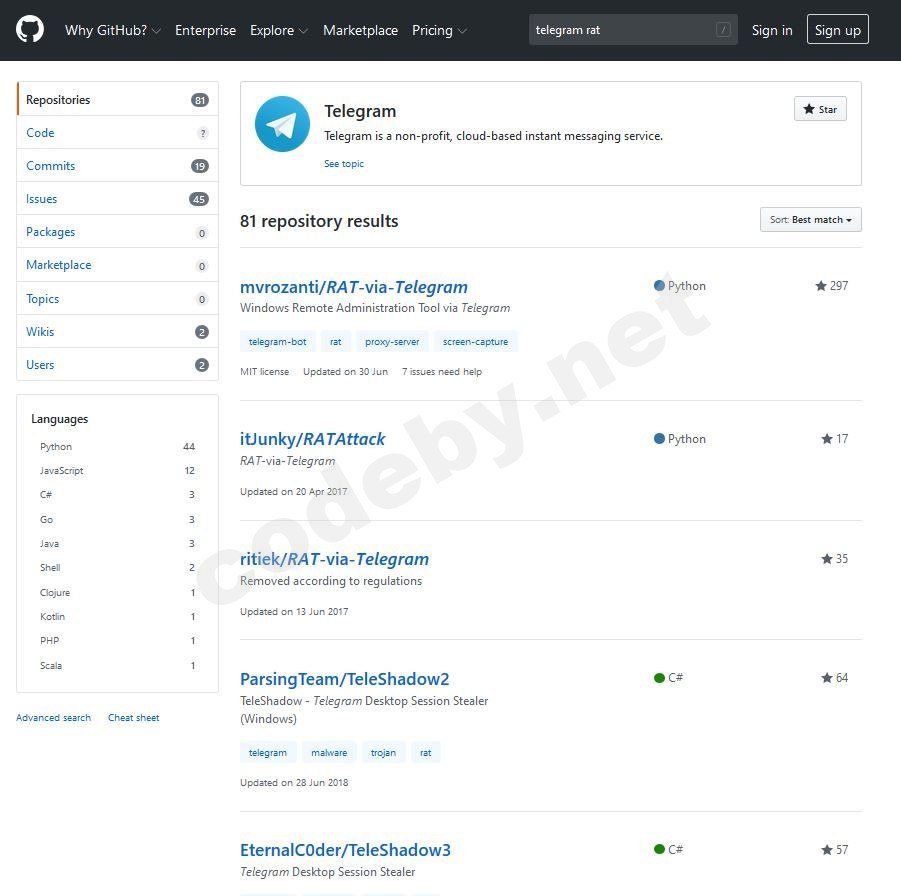Filter by JavaScript language
This screenshot has width=901, height=896.
pos(117,471)
